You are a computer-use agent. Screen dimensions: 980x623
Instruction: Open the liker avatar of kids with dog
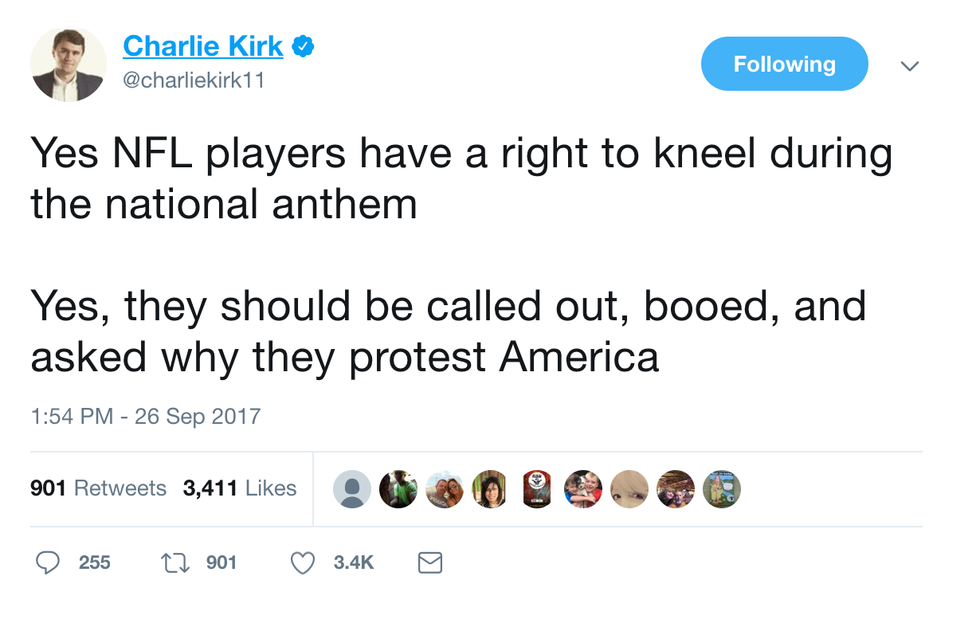click(x=583, y=489)
